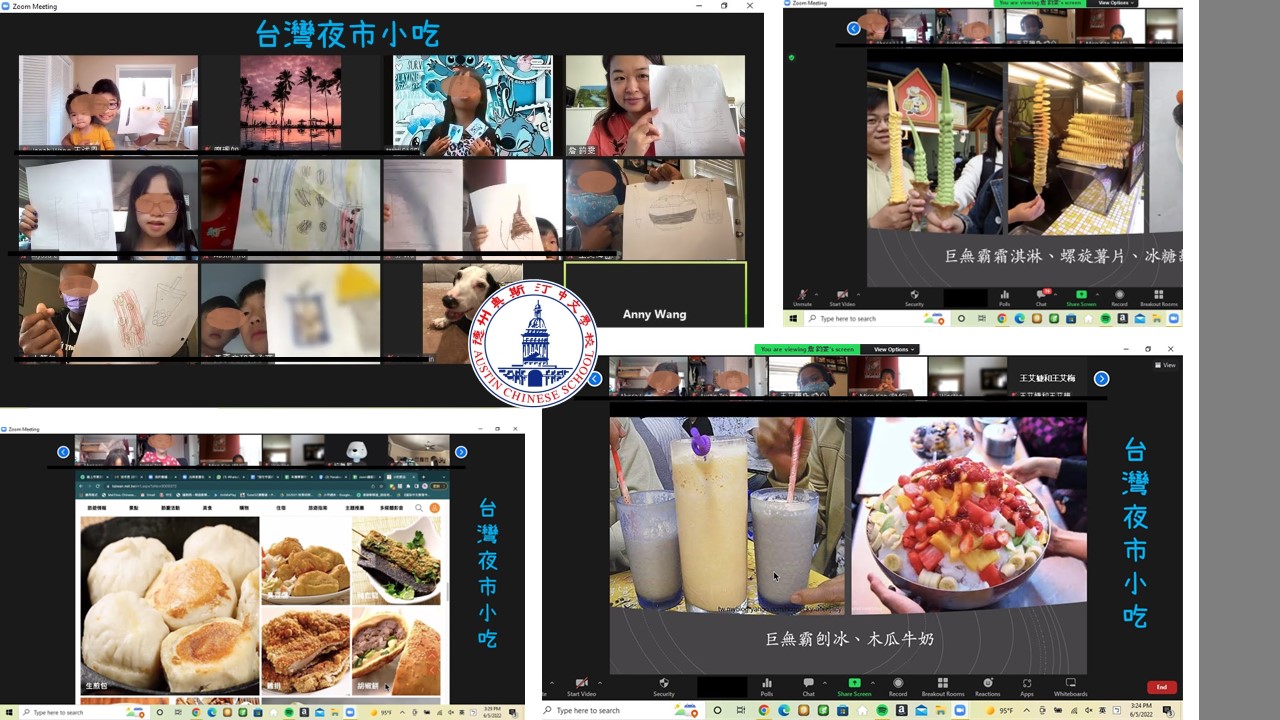Viewport: 1280px width, 720px height.
Task: Open Zoom Apps
Action: [1027, 686]
